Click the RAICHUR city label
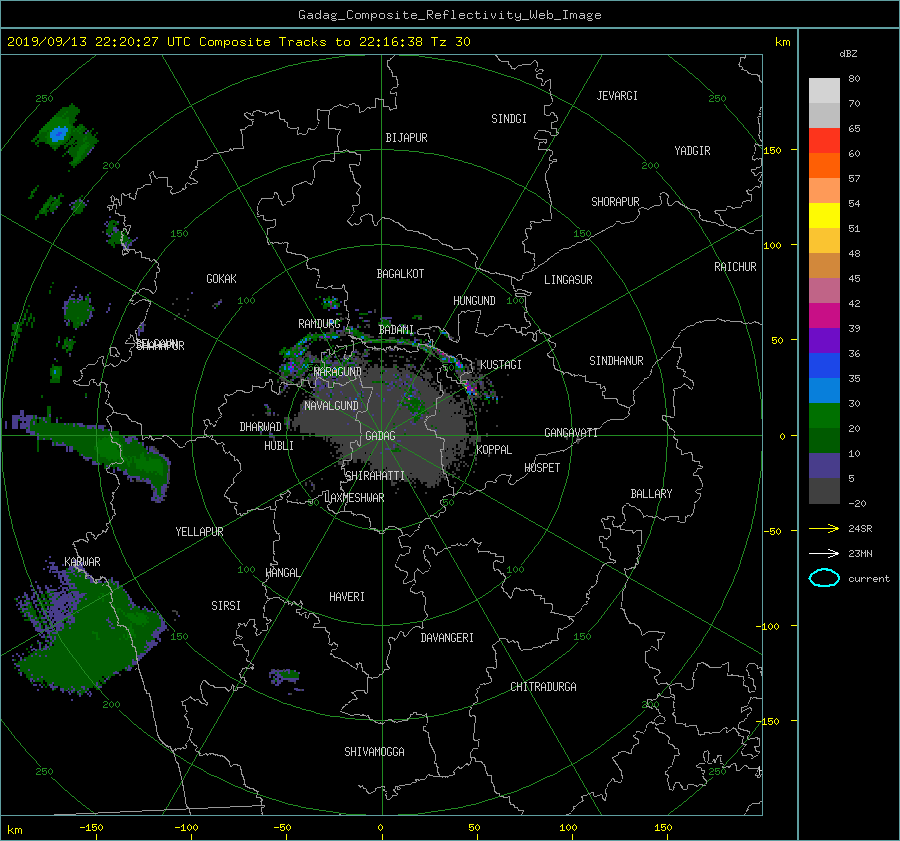Screen dimensions: 900x841 click(735, 267)
